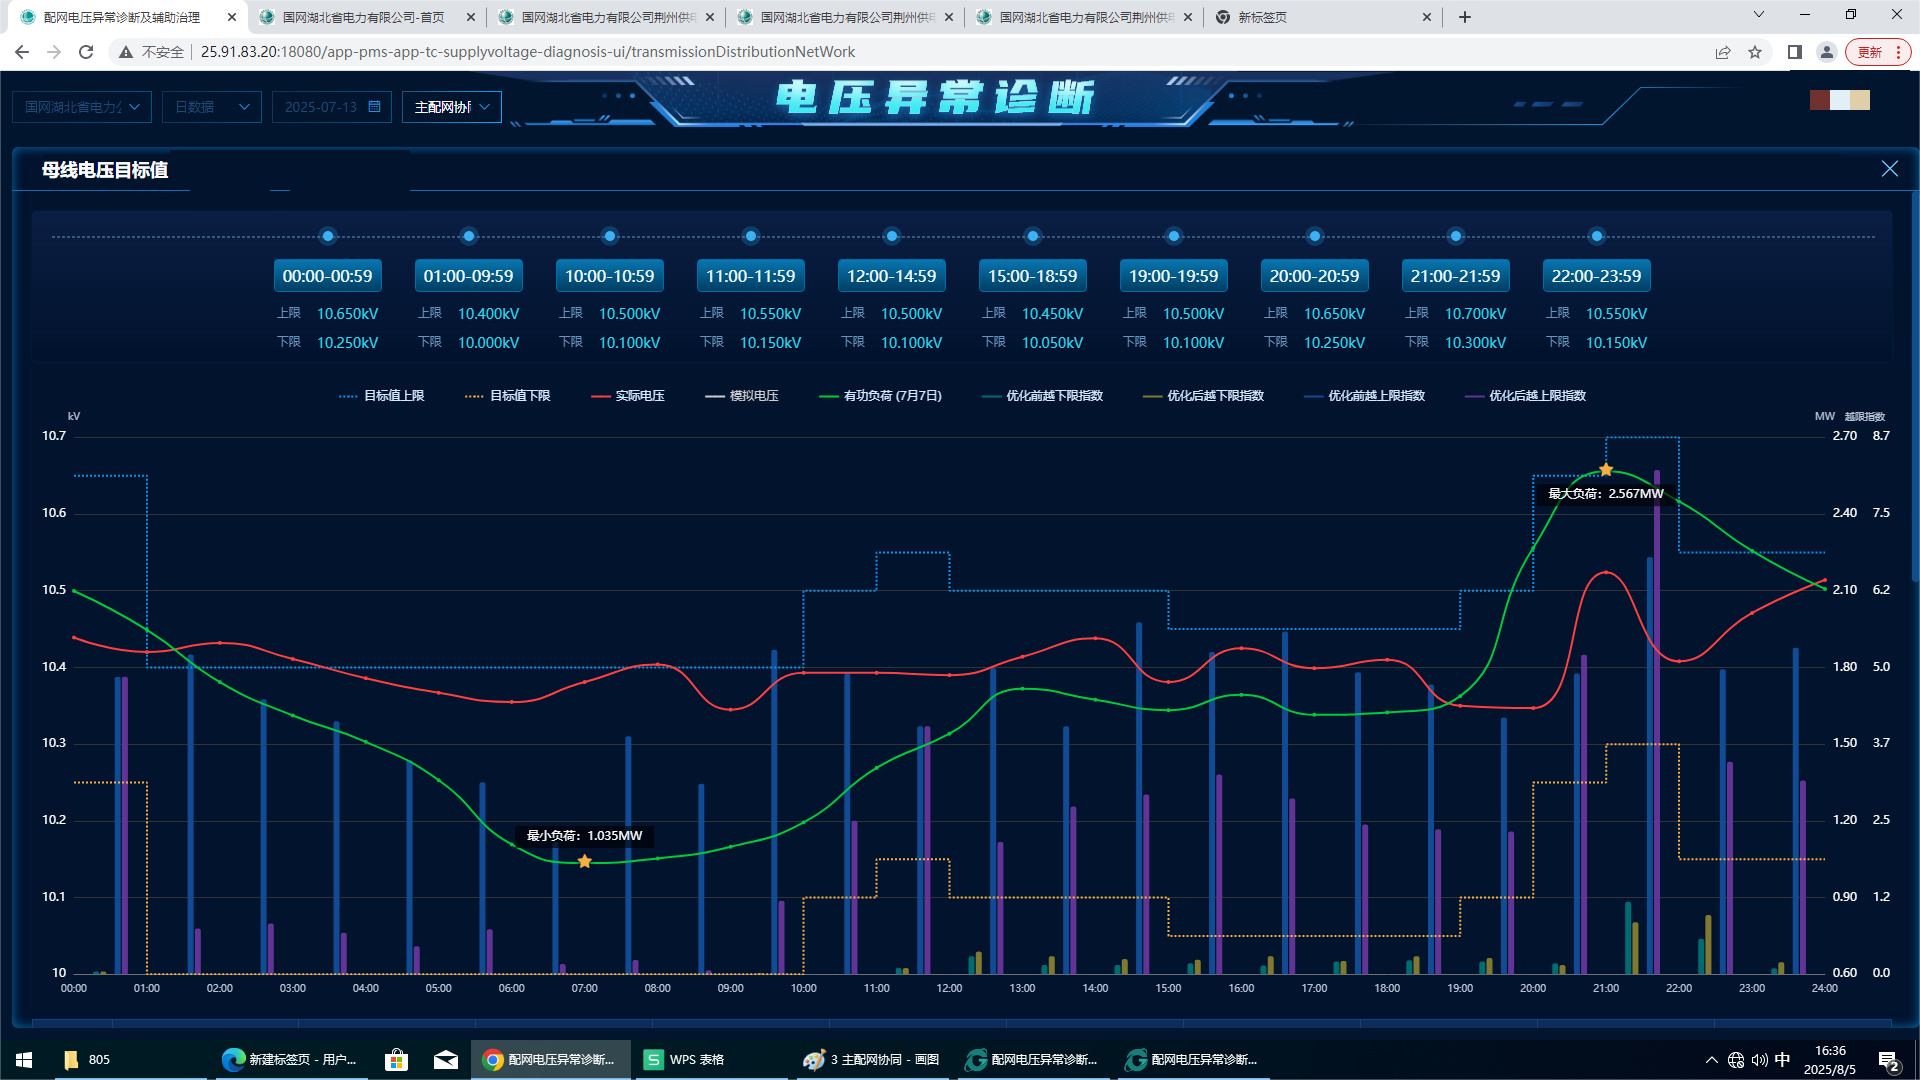Image resolution: width=1920 pixels, height=1080 pixels.
Task: Click the dark red theme color swatch
Action: point(1819,100)
